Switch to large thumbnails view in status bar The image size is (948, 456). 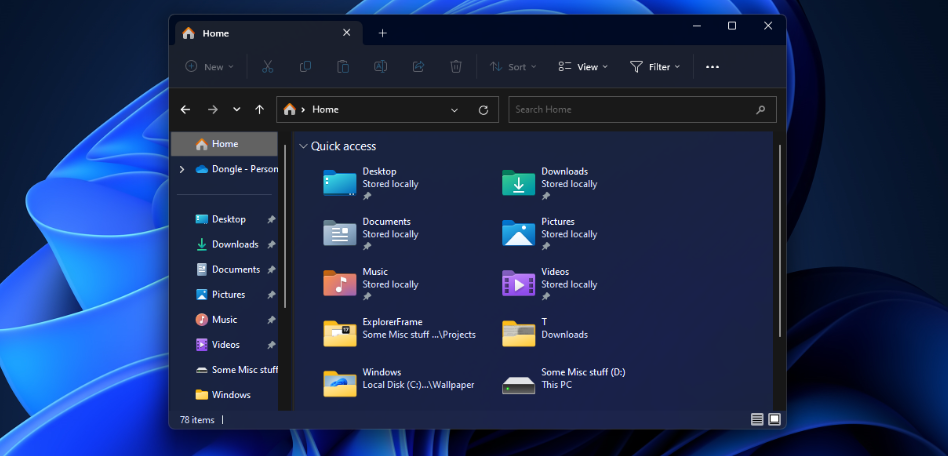pos(774,419)
